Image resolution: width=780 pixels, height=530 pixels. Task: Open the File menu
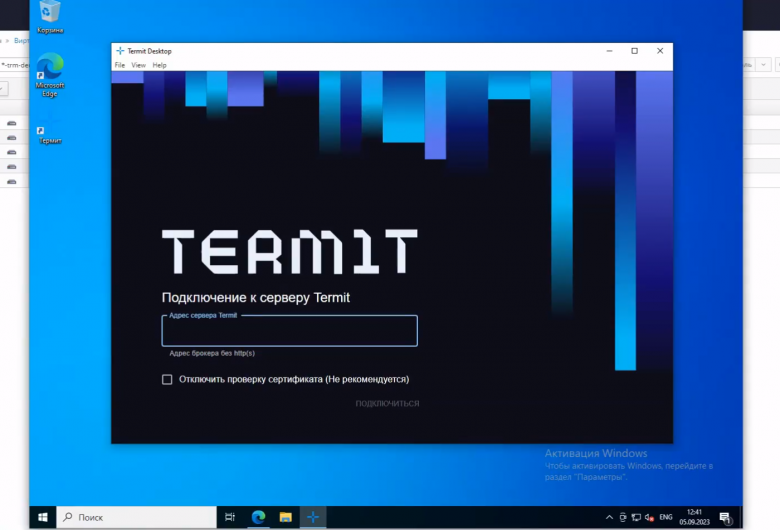point(119,65)
